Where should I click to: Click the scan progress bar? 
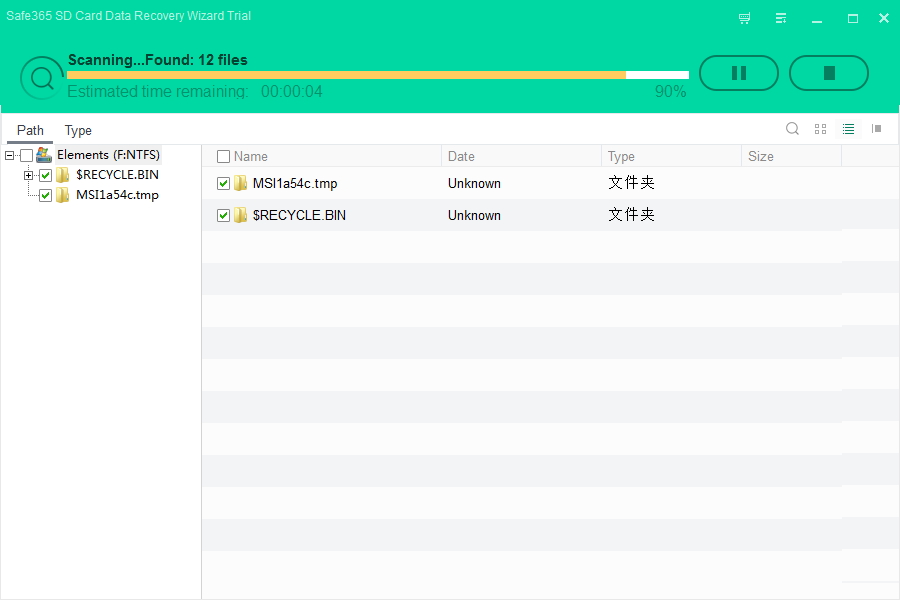tap(378, 75)
